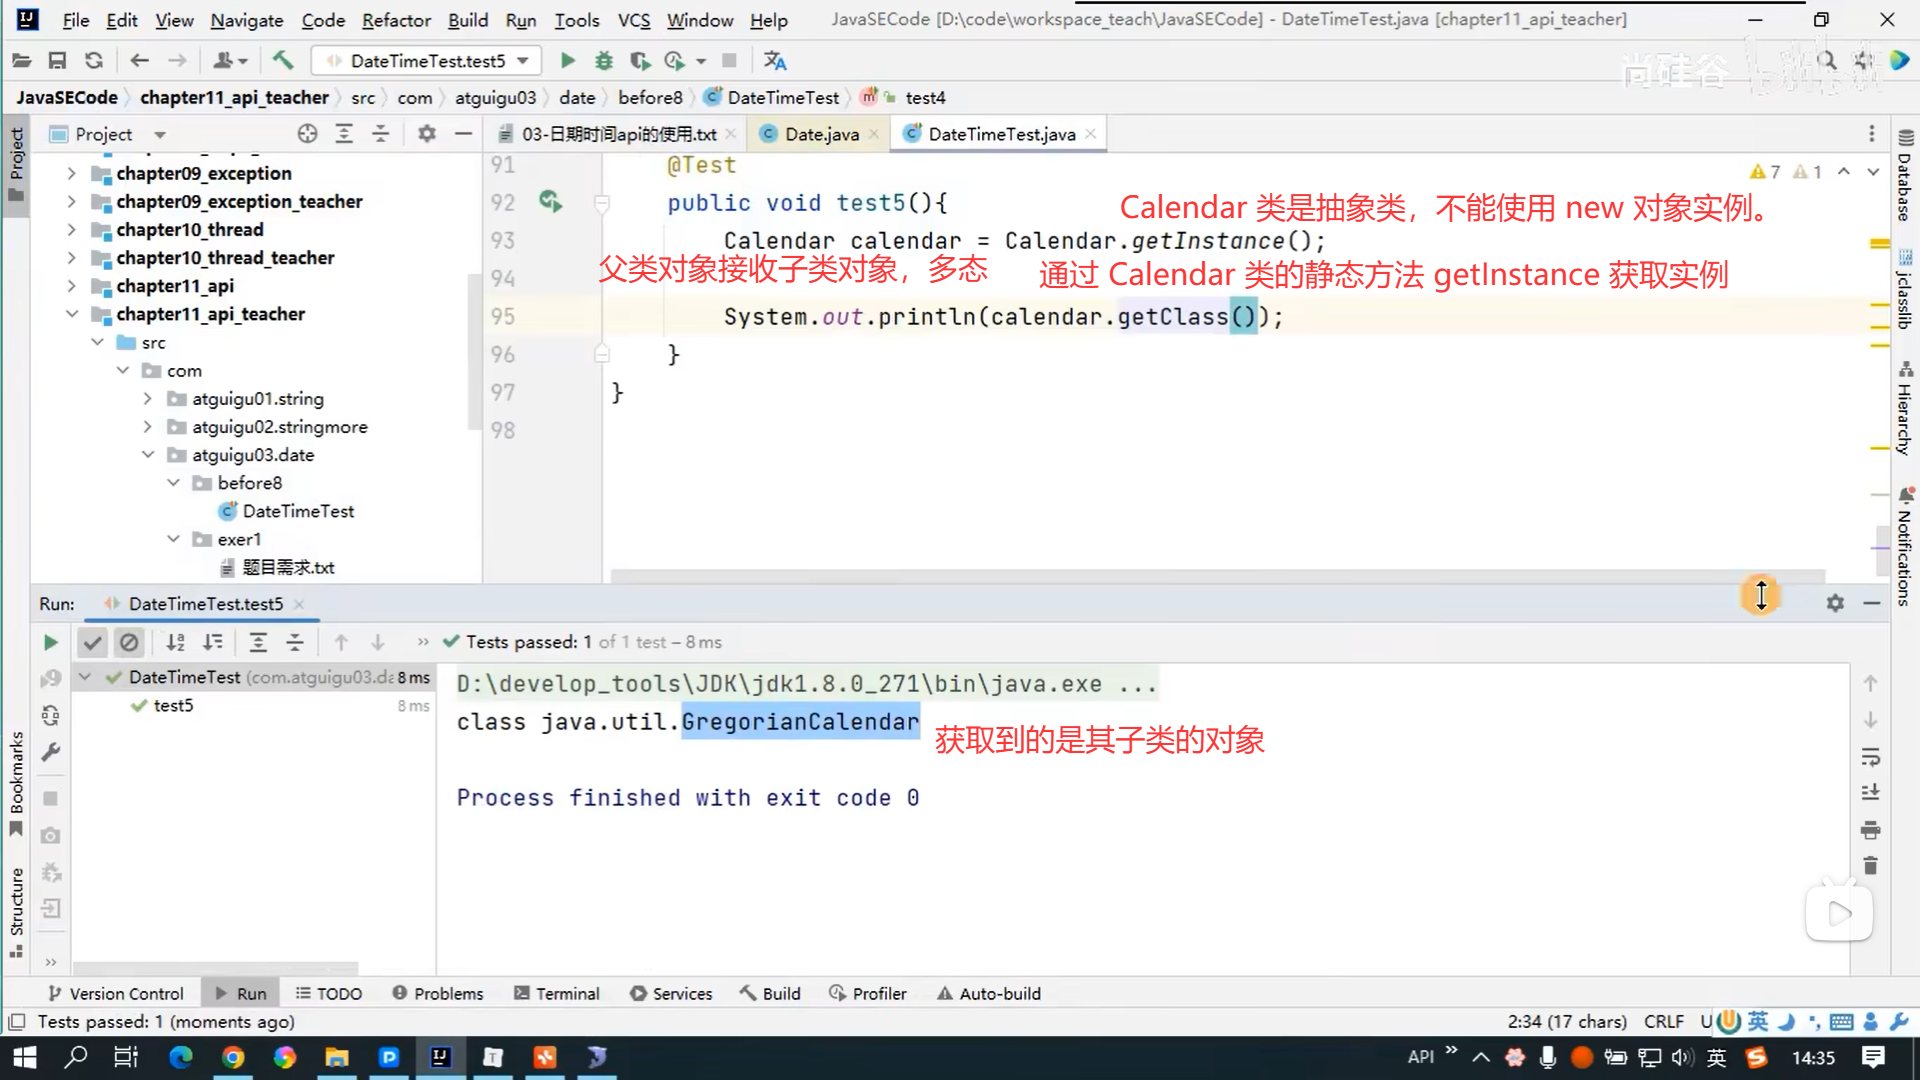Click the green Run button in toolbar

click(x=567, y=61)
